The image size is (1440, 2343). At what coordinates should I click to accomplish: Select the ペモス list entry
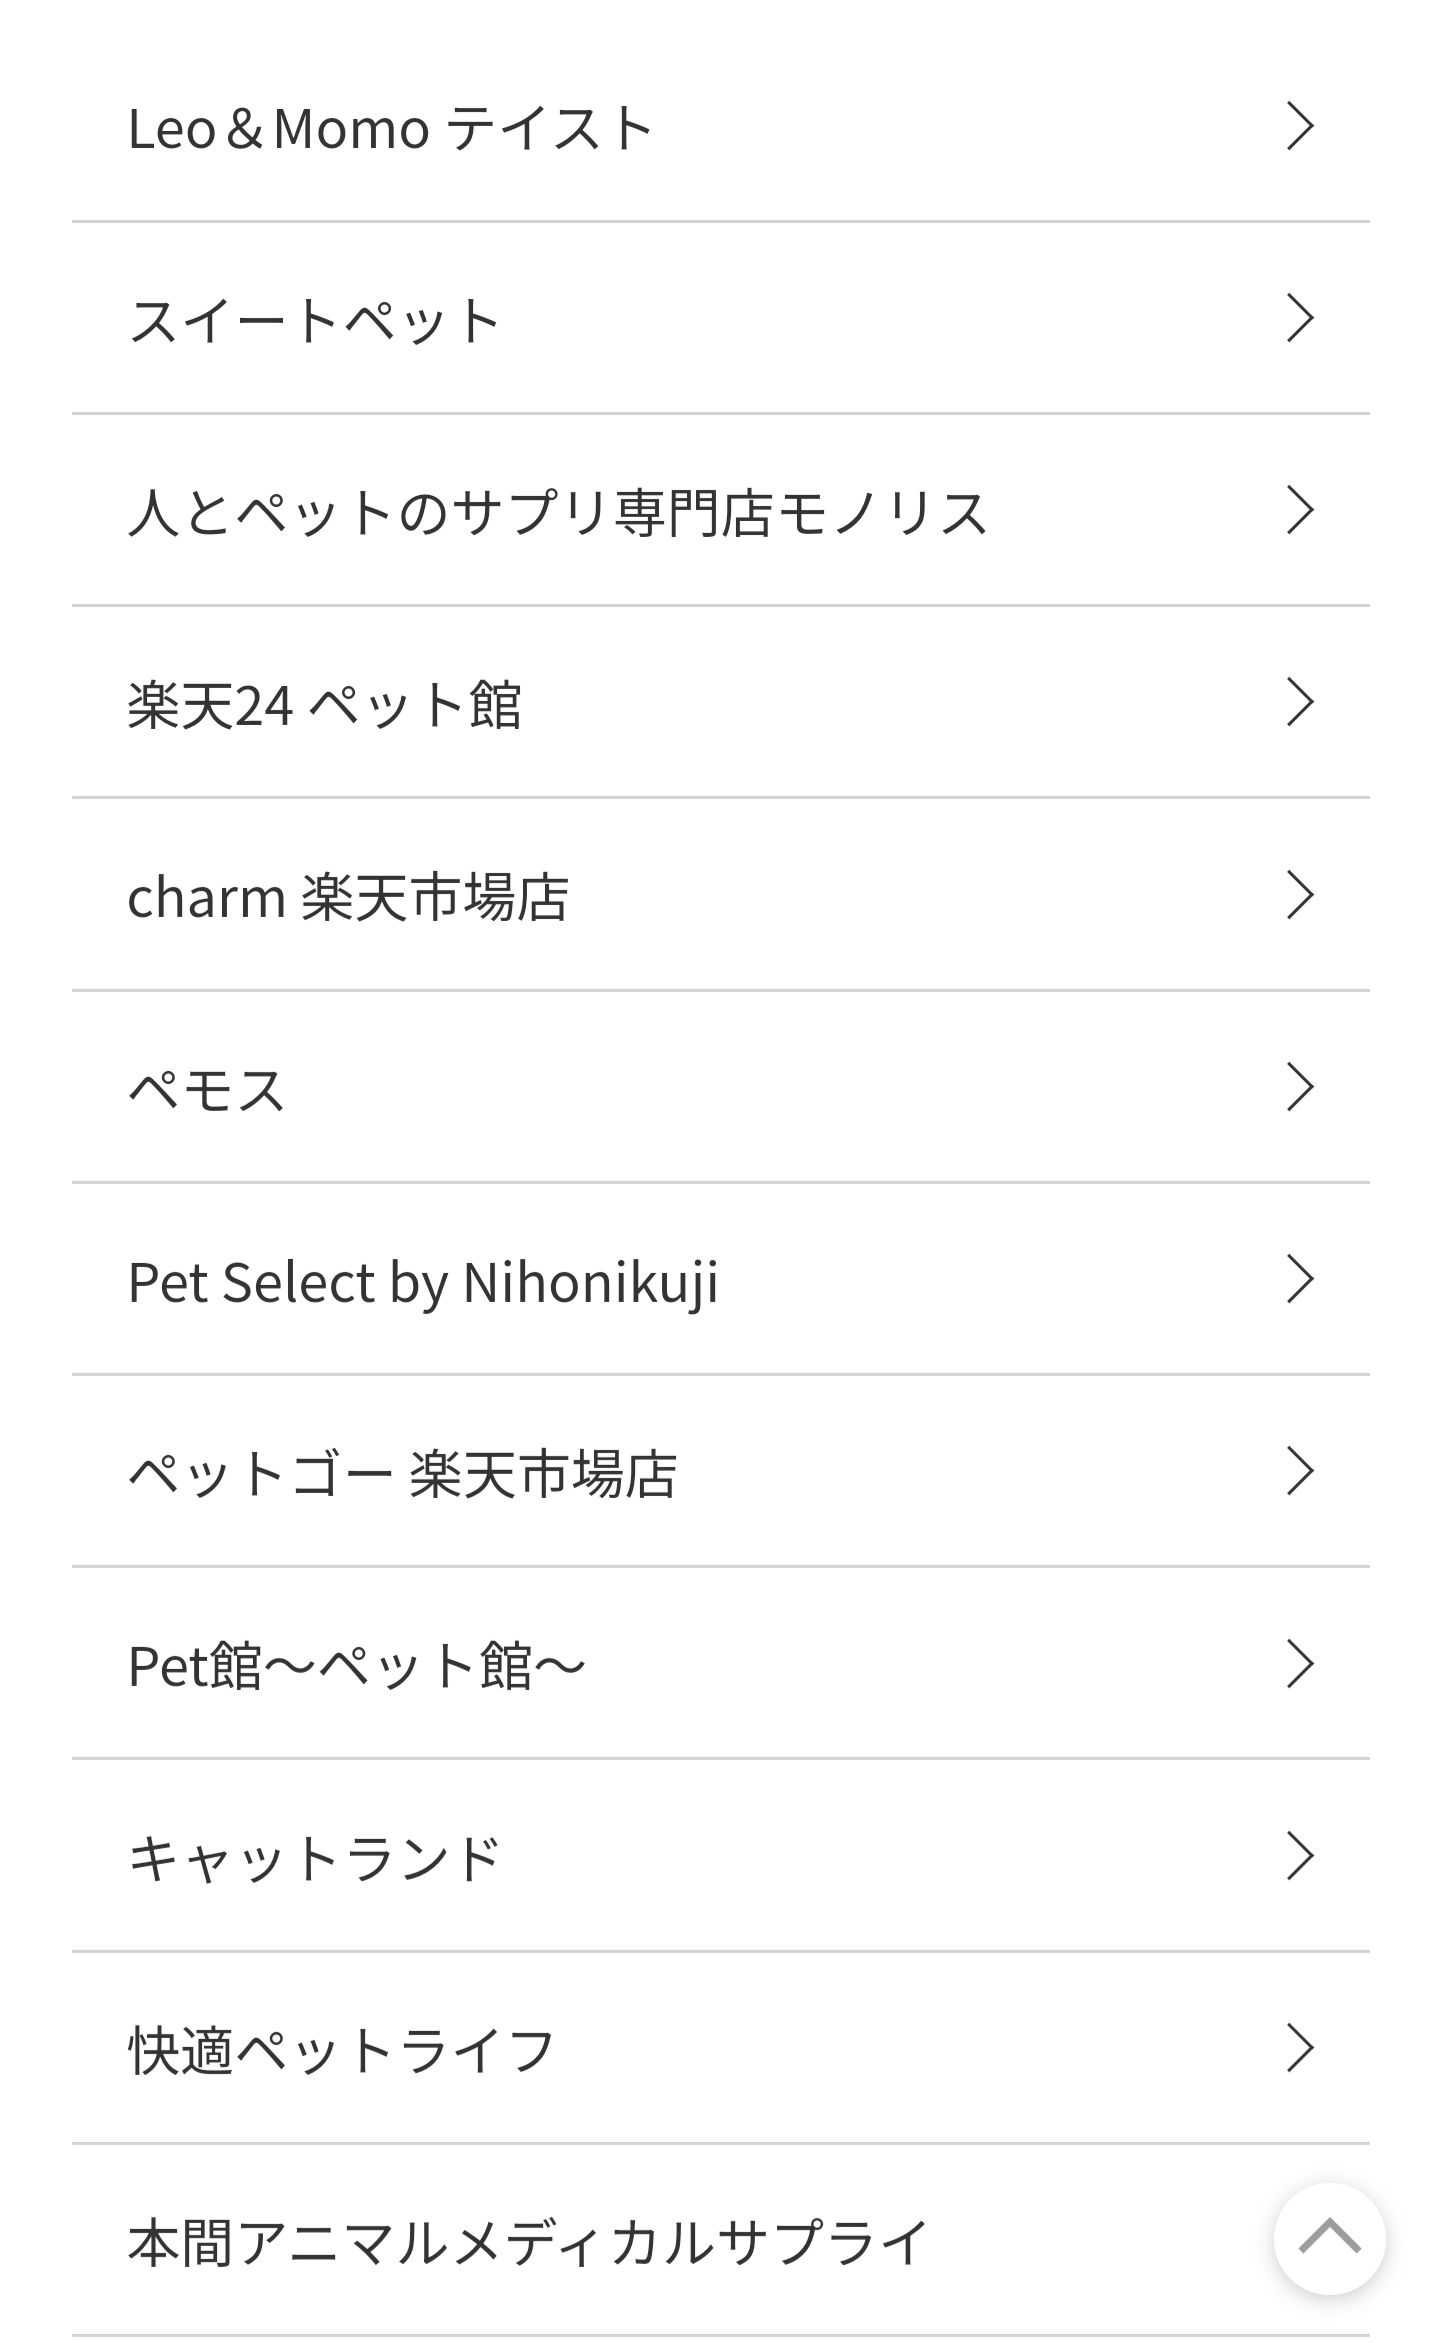[x=207, y=1089]
